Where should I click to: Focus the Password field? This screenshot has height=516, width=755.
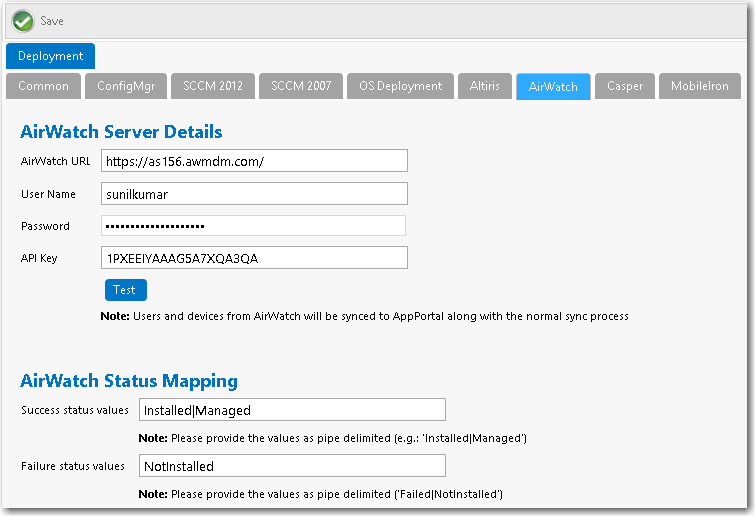point(253,226)
